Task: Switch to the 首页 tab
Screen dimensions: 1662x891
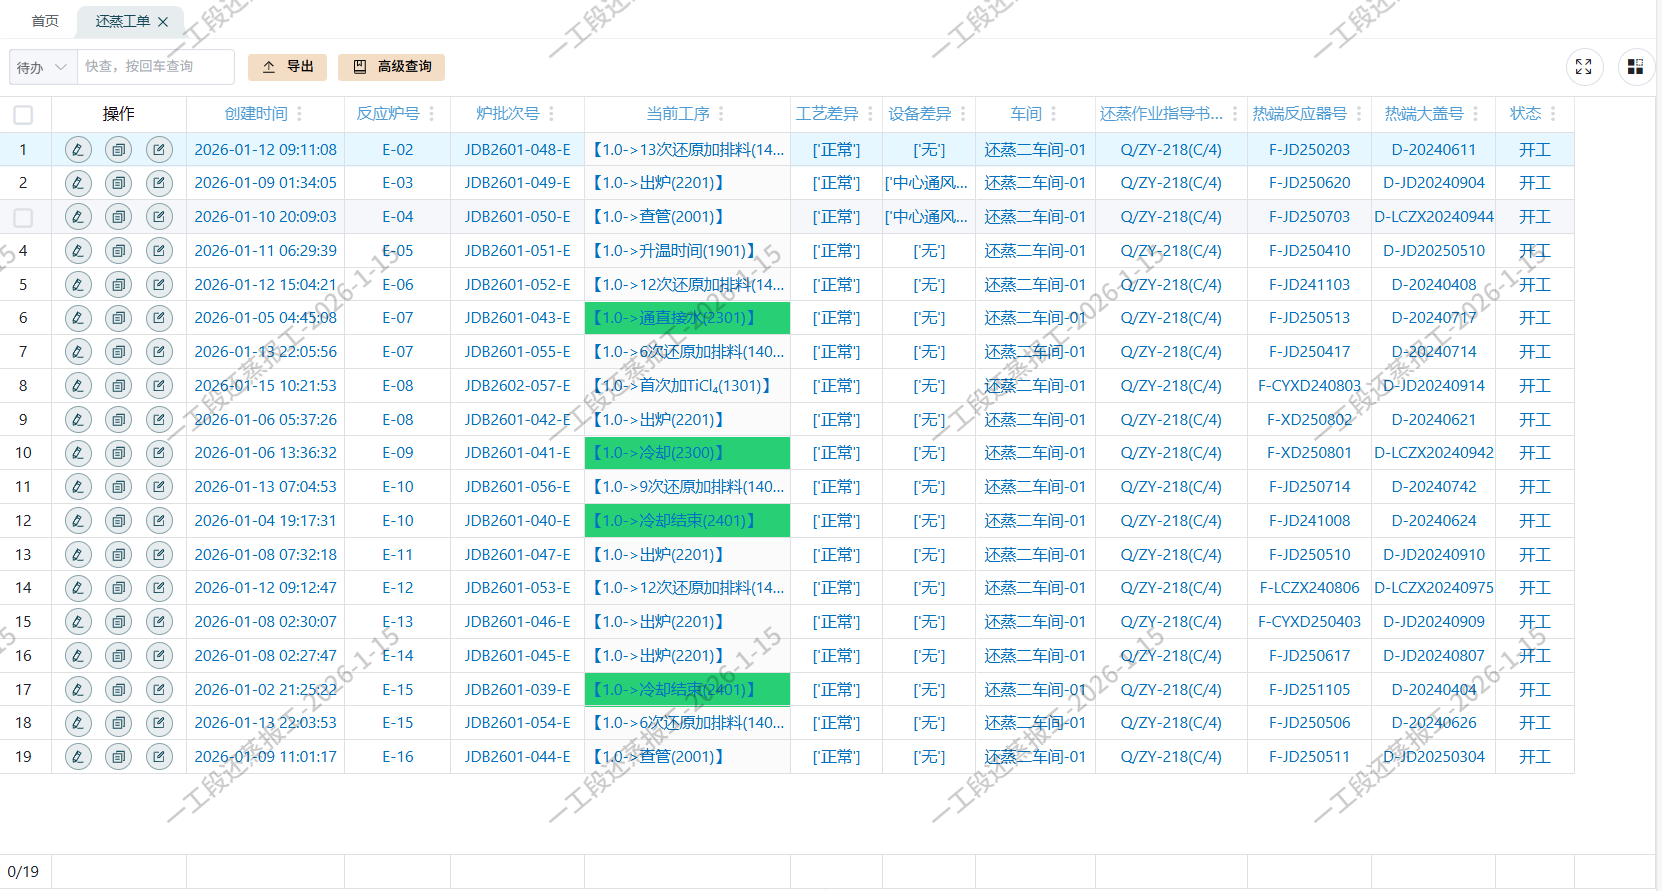Action: [45, 21]
